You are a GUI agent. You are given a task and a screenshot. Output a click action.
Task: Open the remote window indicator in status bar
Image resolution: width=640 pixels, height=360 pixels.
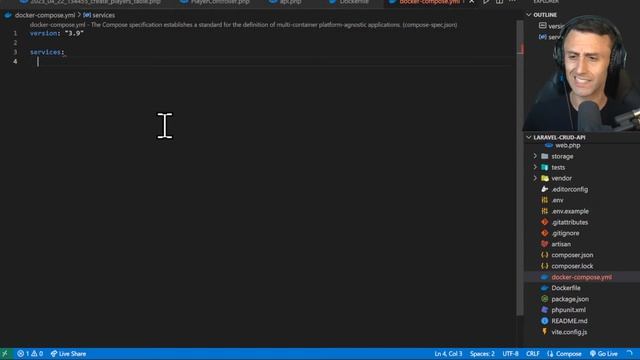[x=5, y=353]
